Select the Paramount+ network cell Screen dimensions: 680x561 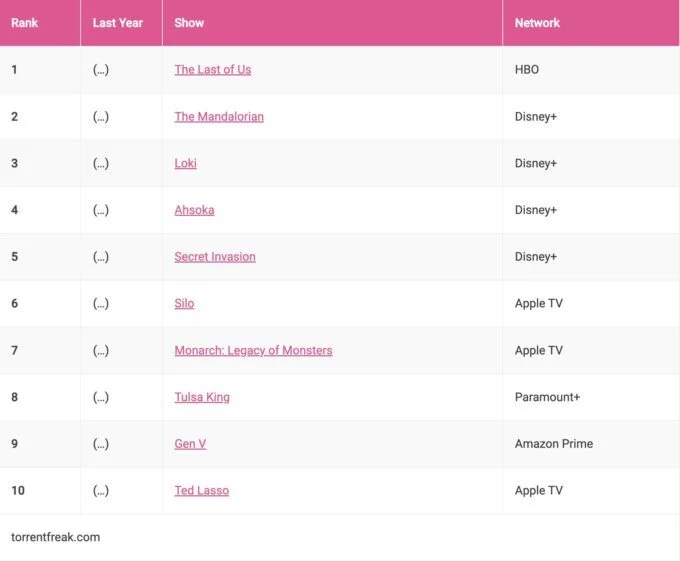[547, 397]
